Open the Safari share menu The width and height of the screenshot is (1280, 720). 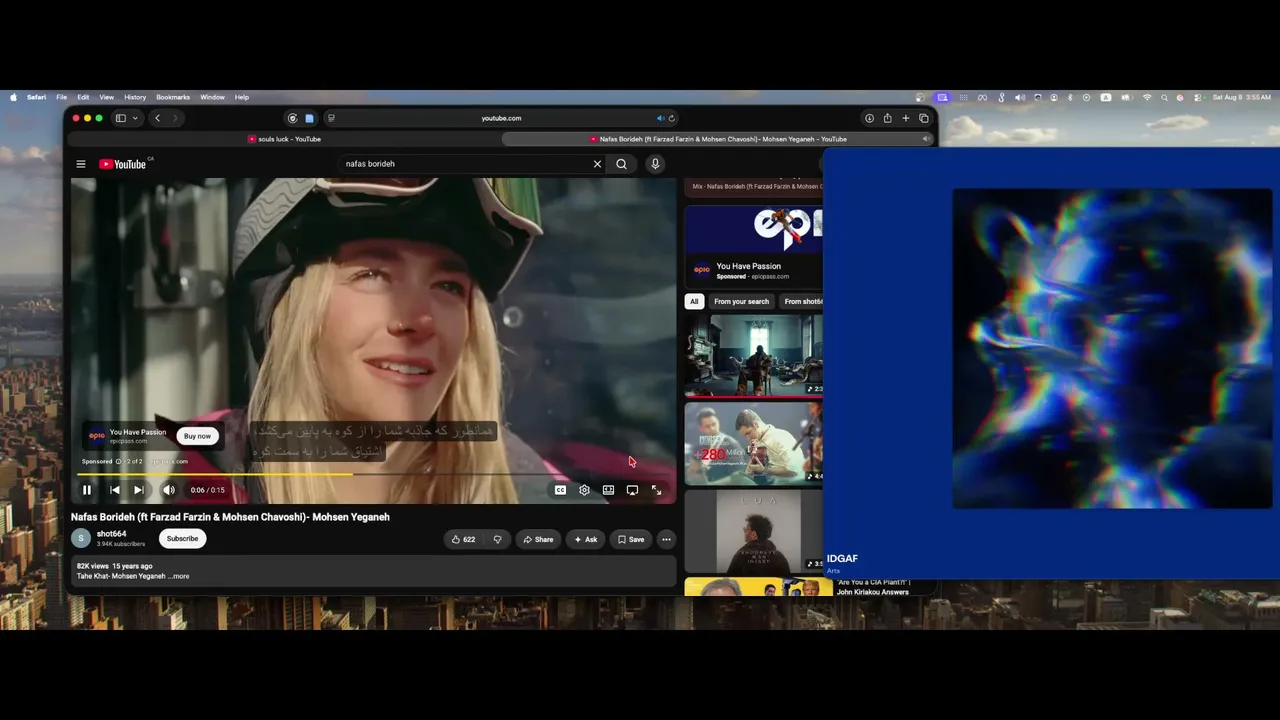click(887, 118)
